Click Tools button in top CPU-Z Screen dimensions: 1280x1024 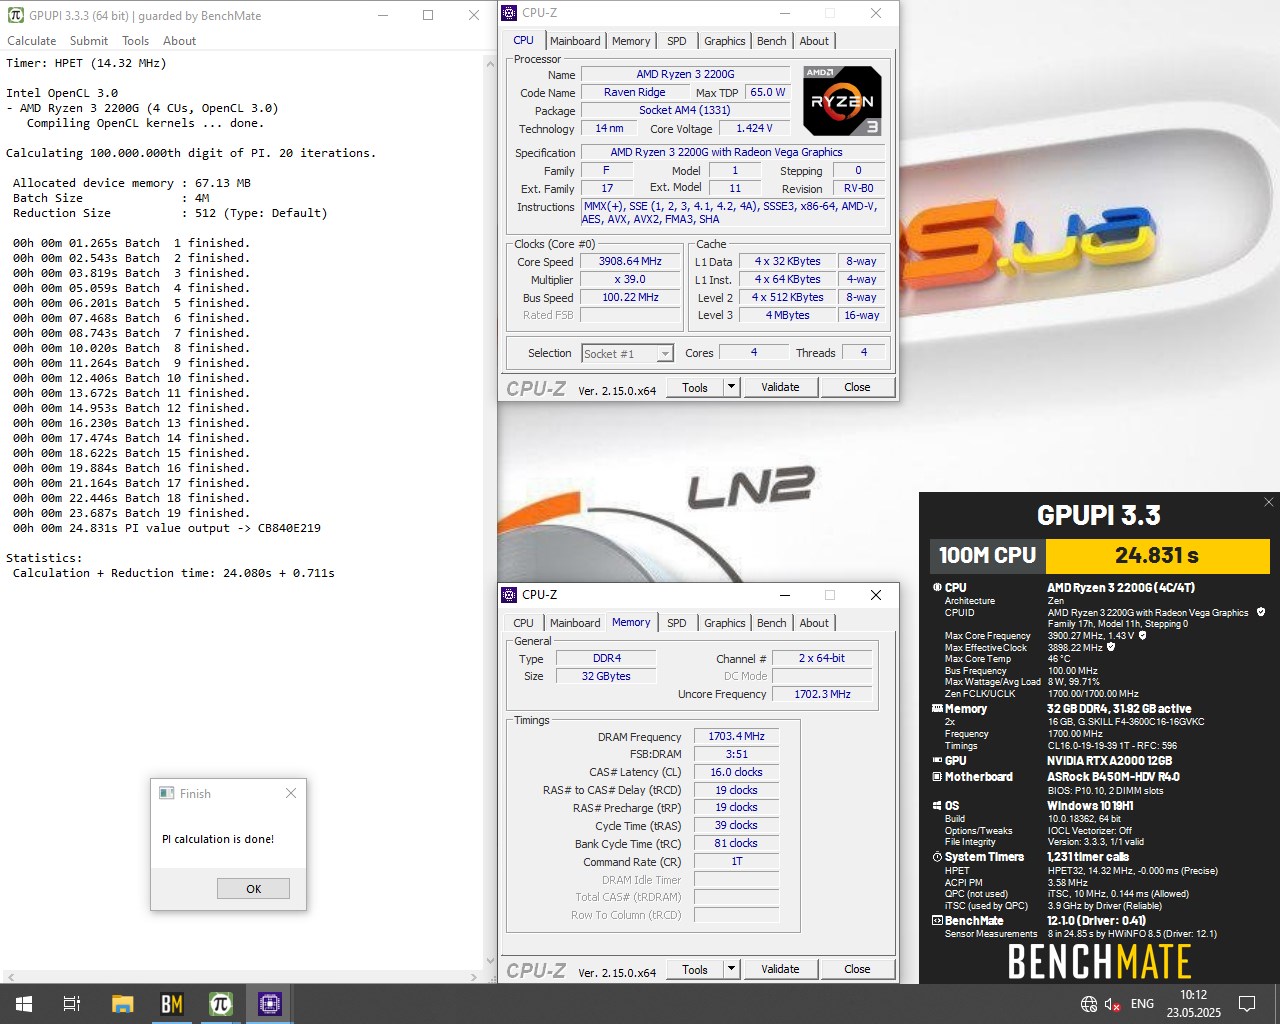click(695, 387)
